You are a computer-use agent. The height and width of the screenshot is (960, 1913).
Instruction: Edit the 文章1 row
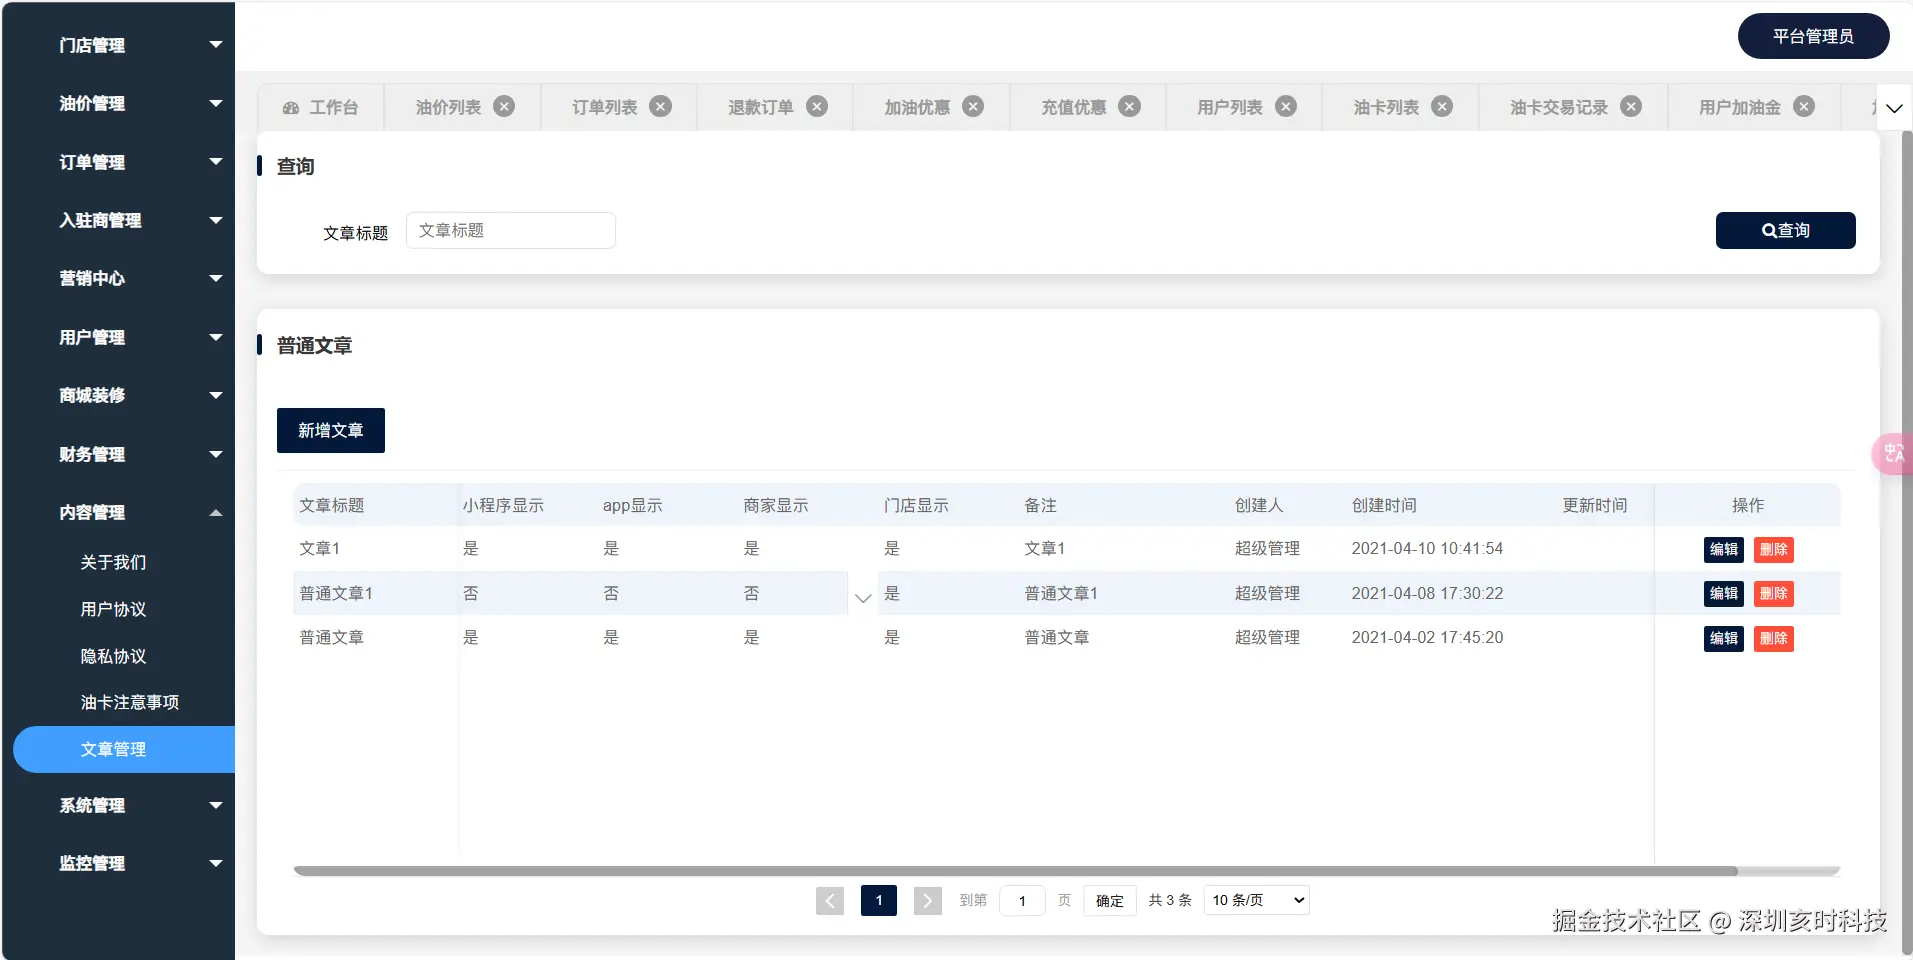pyautogui.click(x=1723, y=549)
